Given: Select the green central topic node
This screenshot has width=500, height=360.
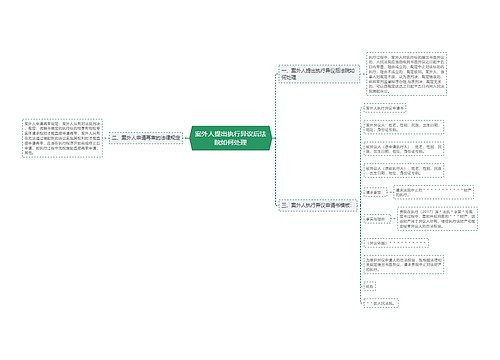Looking at the screenshot, I should point(231,138).
